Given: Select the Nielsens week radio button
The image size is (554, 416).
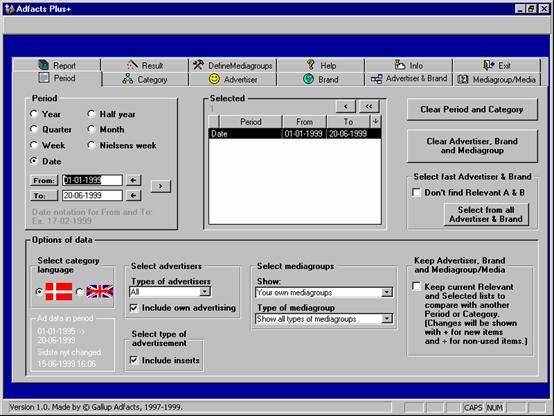Looking at the screenshot, I should tap(91, 145).
